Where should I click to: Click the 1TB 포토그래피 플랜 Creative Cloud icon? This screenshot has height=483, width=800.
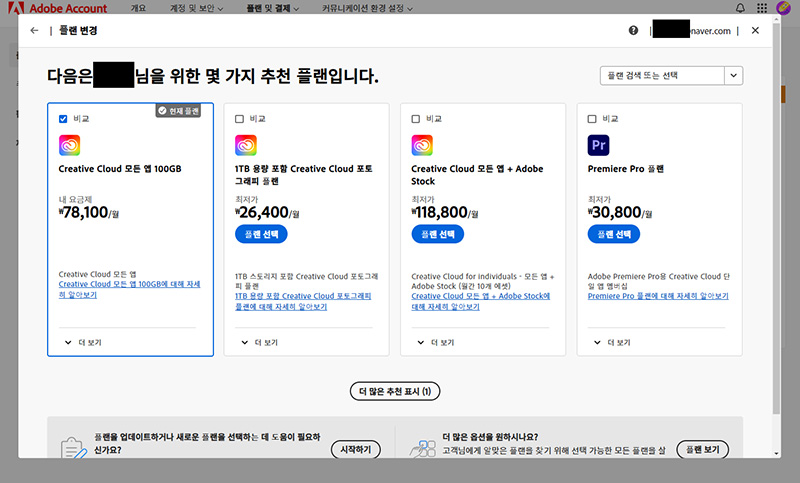pyautogui.click(x=246, y=145)
